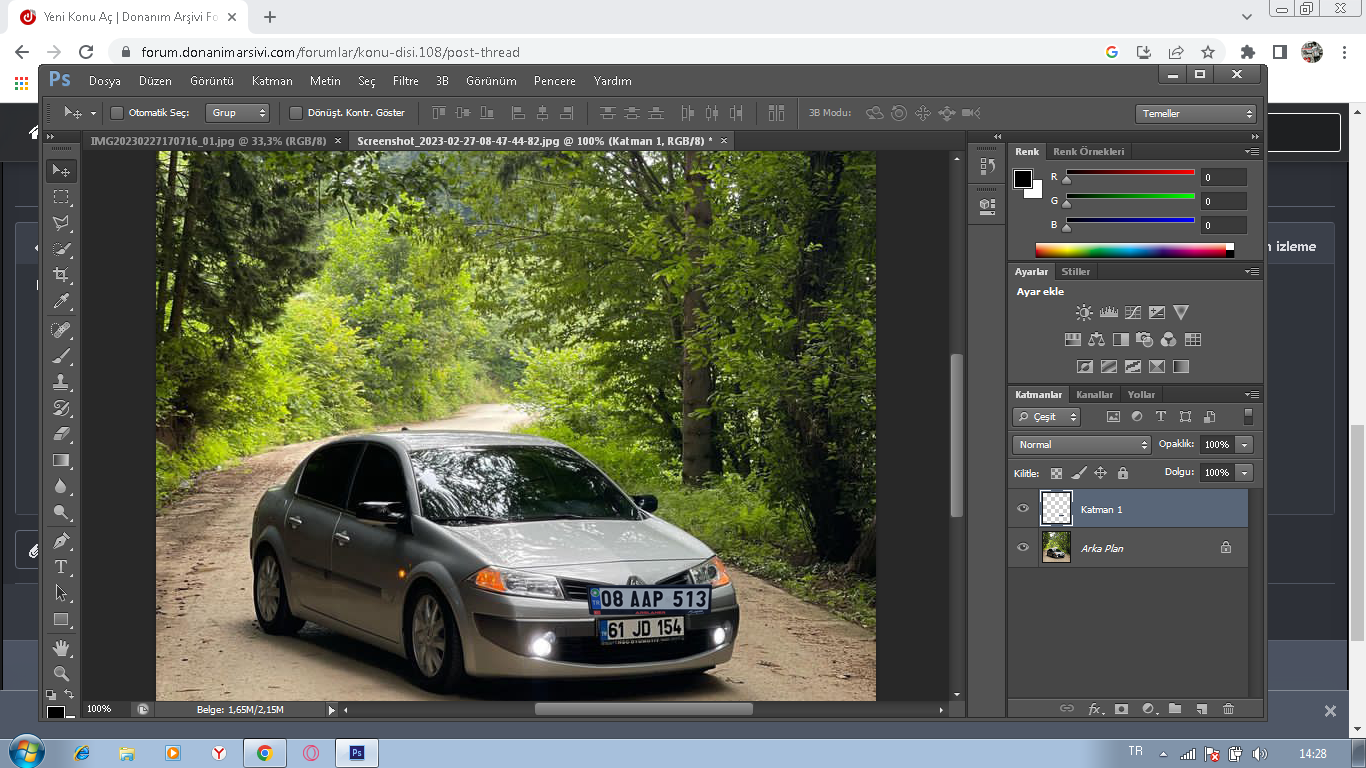This screenshot has width=1366, height=768.
Task: Select the History Brush tool
Action: click(61, 408)
